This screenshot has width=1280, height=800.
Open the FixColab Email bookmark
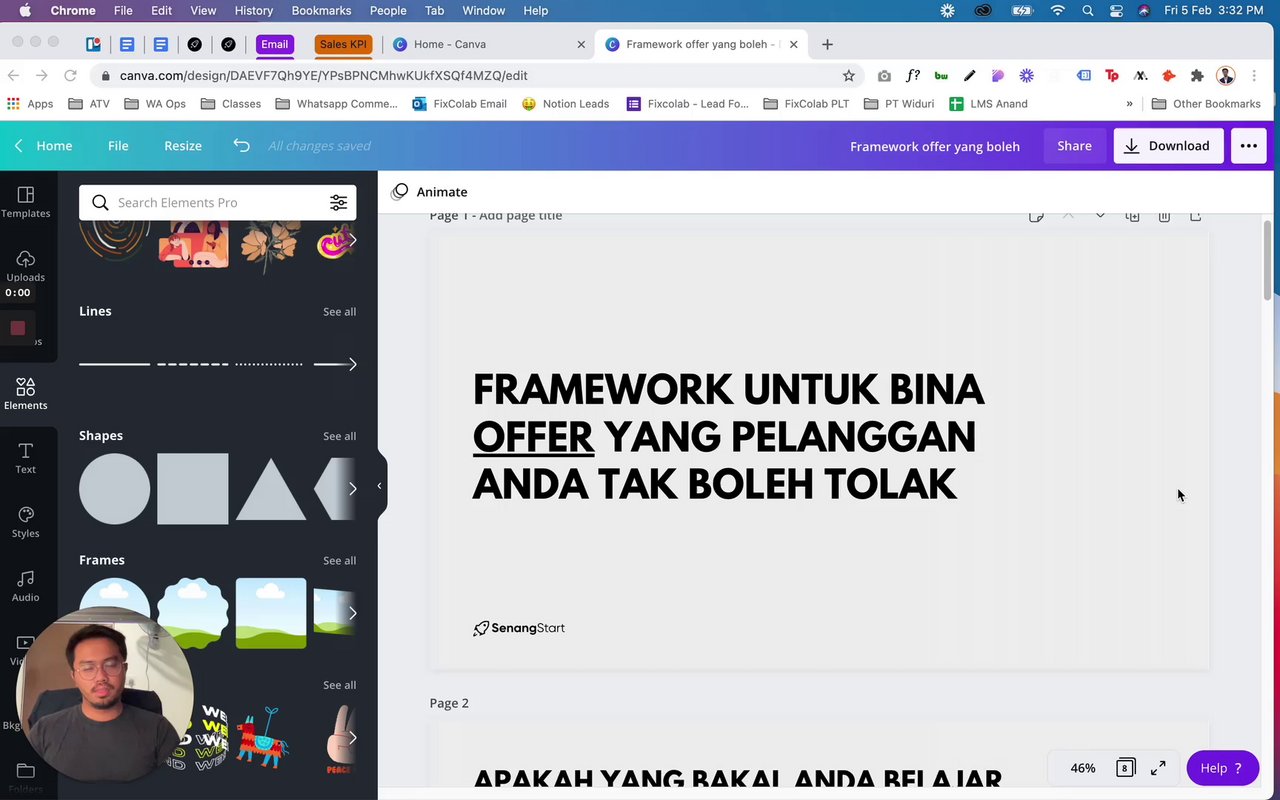pos(460,103)
